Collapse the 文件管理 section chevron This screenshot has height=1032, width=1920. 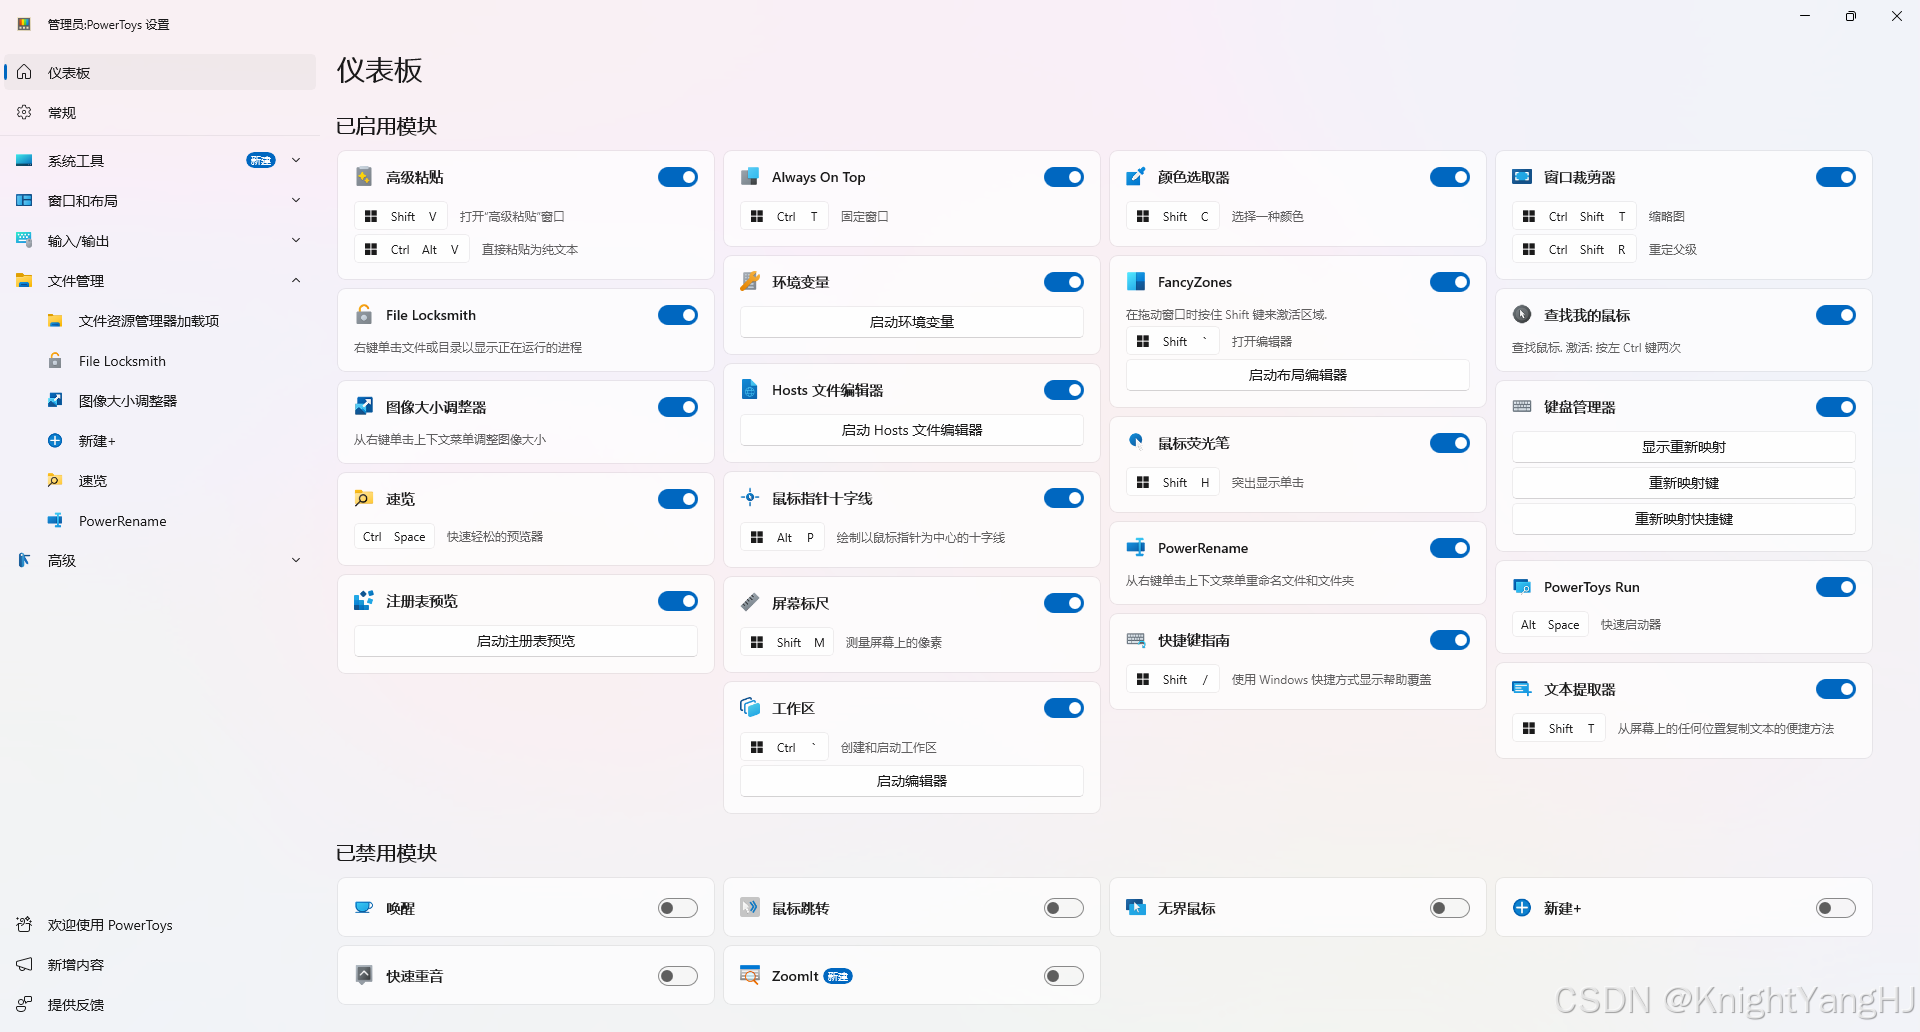coord(296,280)
